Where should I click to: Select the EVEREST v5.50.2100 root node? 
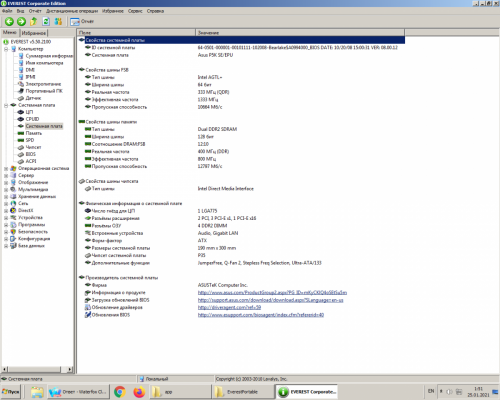click(30, 42)
